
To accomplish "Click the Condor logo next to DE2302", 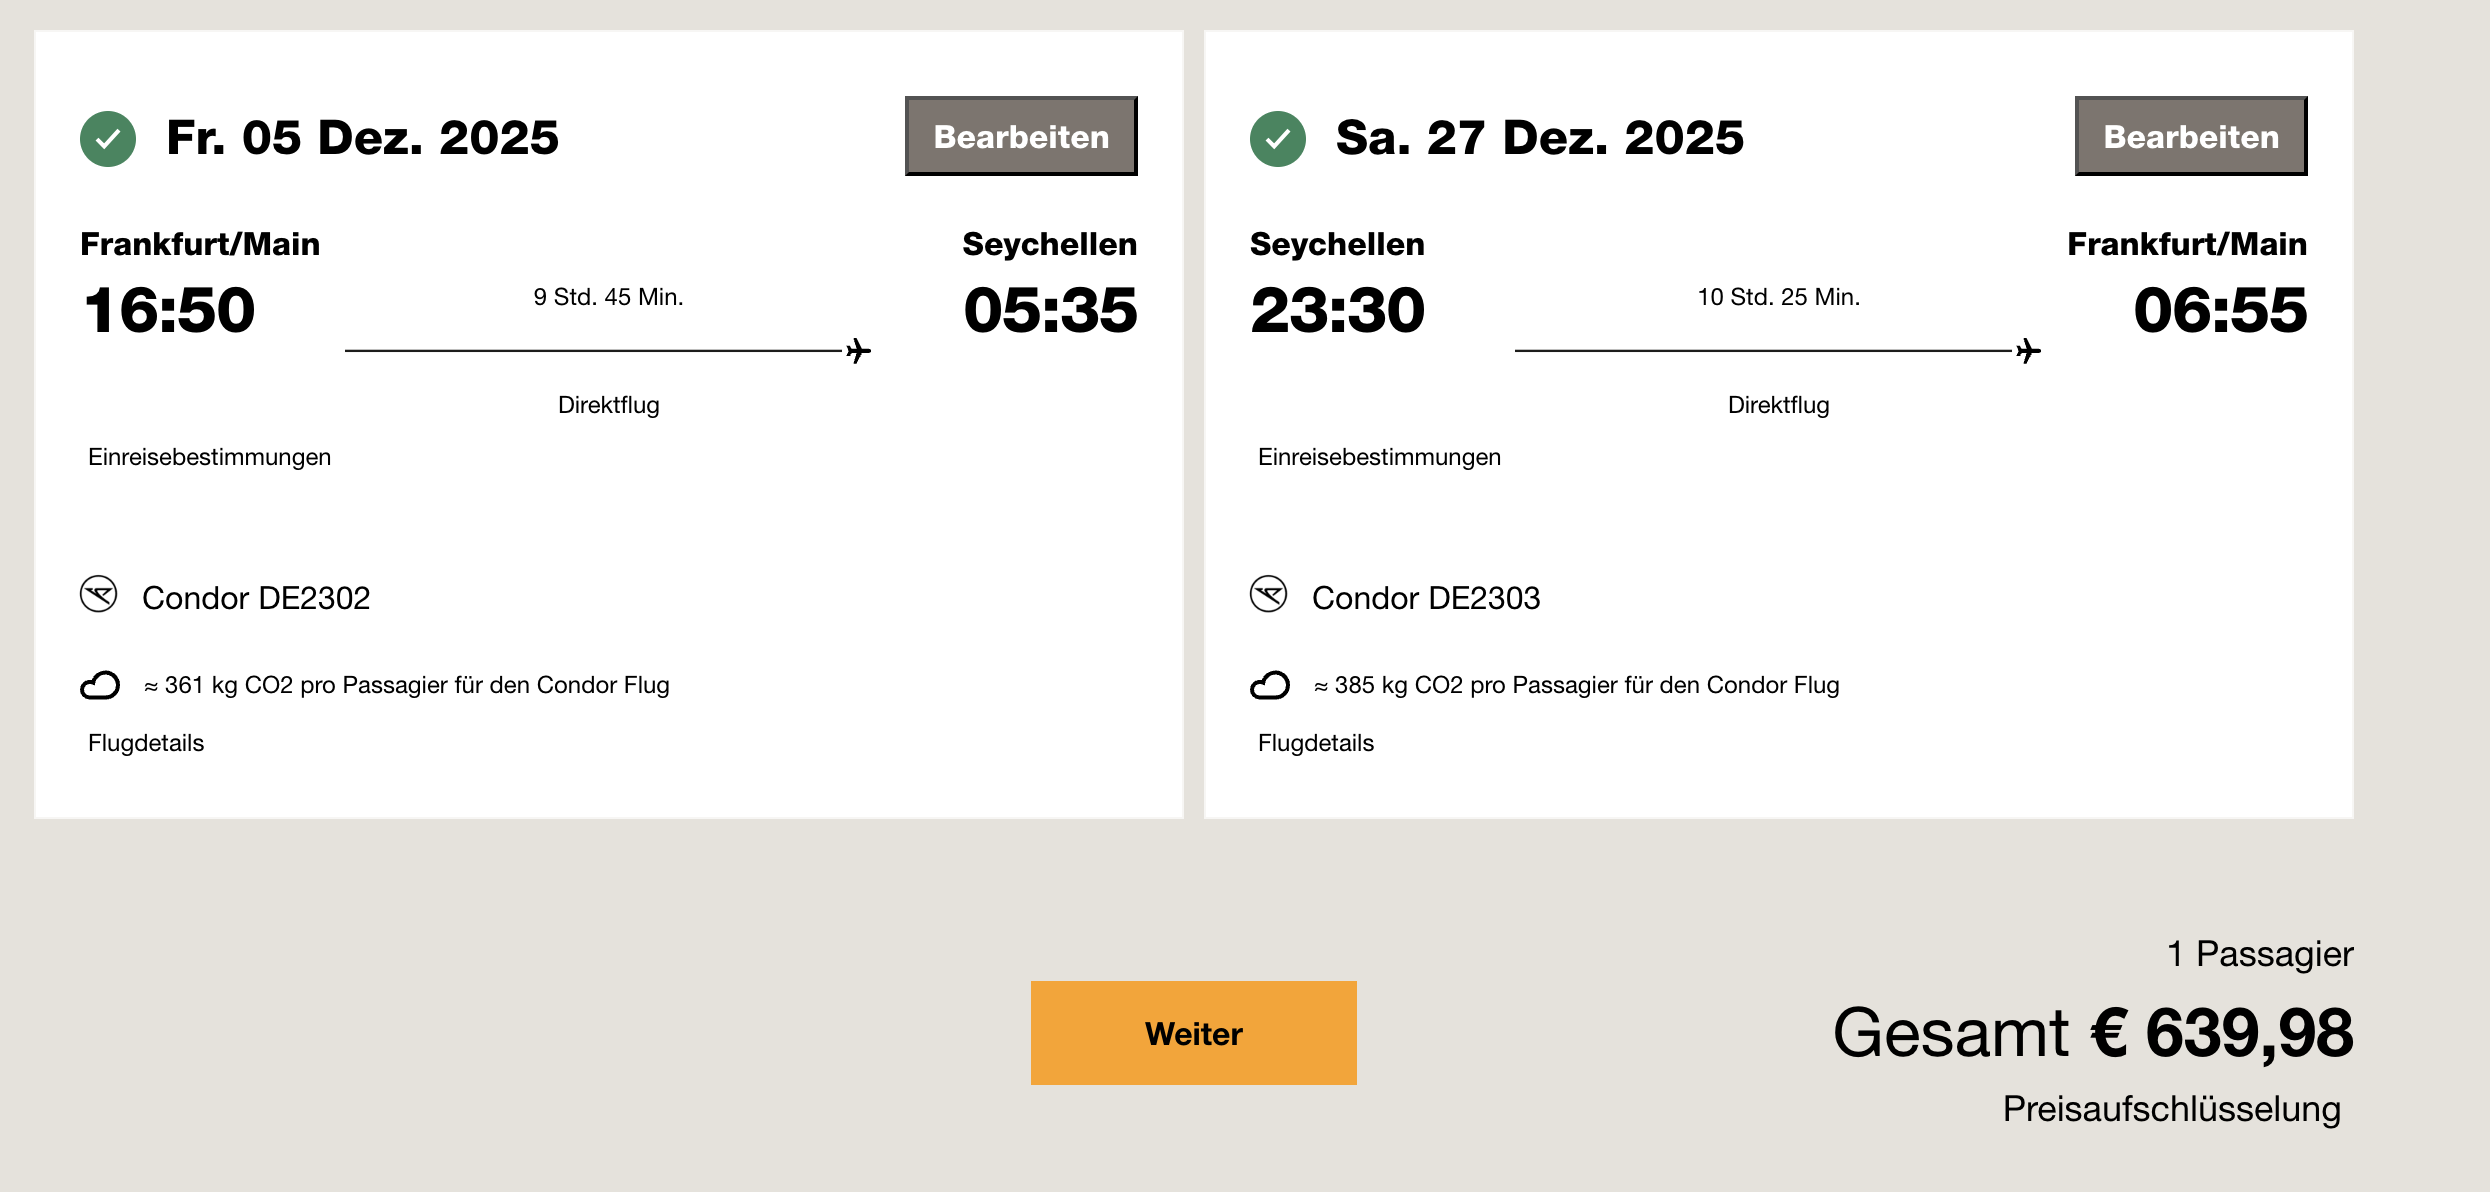I will [x=99, y=595].
